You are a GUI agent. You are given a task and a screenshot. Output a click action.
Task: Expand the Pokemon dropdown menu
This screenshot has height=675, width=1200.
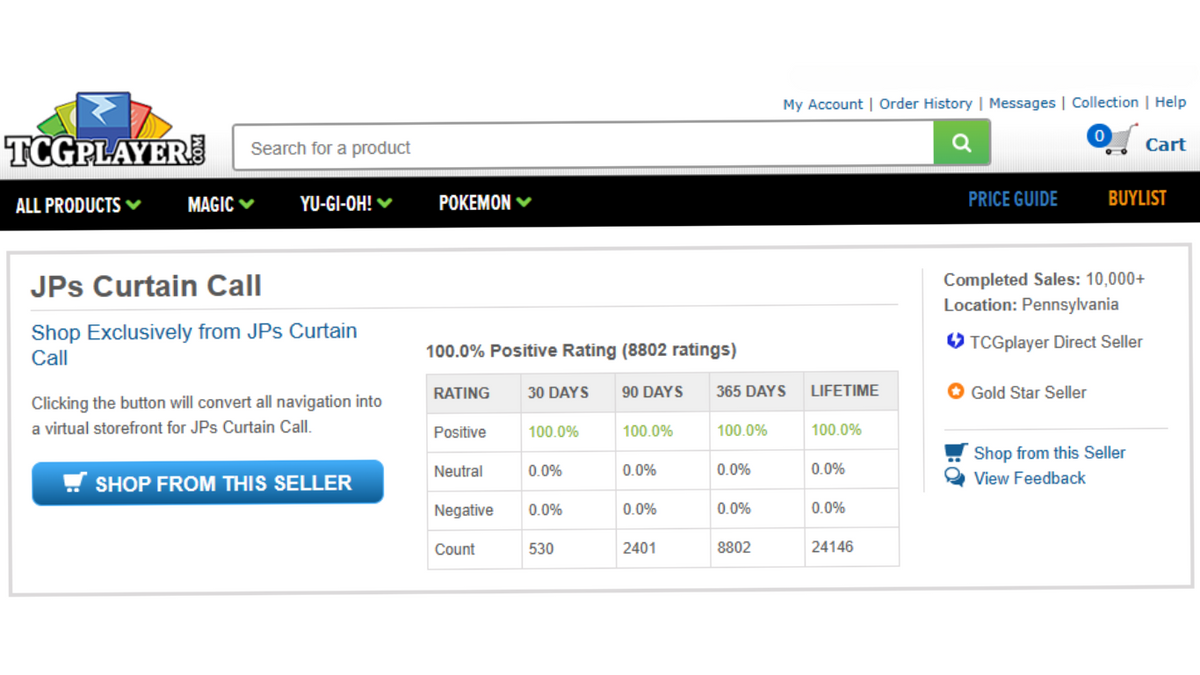[484, 203]
